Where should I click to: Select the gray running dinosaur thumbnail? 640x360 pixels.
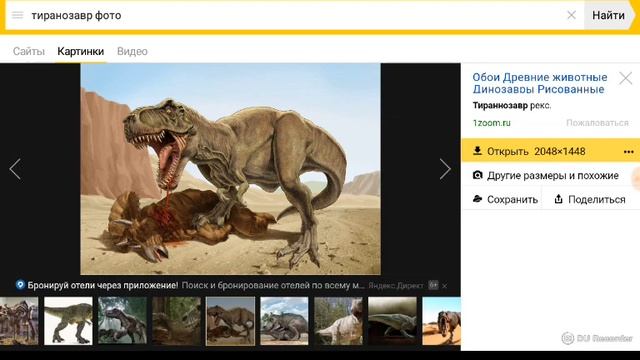pyautogui.click(x=392, y=321)
